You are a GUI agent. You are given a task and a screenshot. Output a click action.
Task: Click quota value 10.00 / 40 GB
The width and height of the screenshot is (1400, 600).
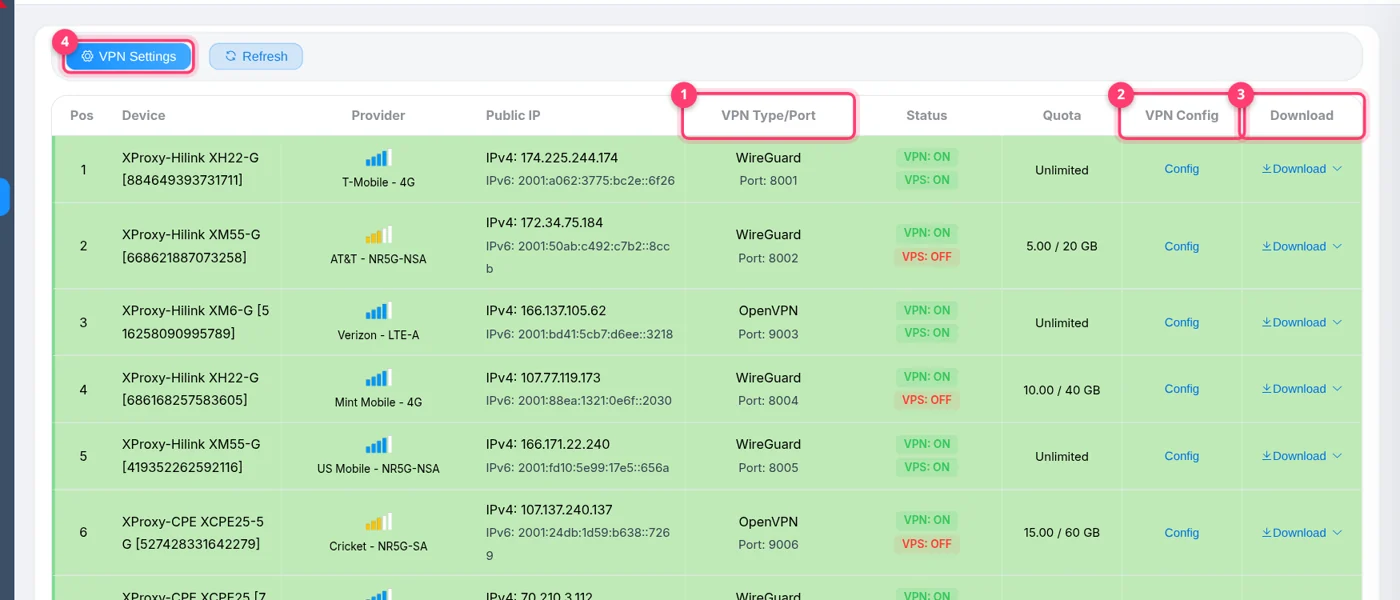[x=1062, y=390]
